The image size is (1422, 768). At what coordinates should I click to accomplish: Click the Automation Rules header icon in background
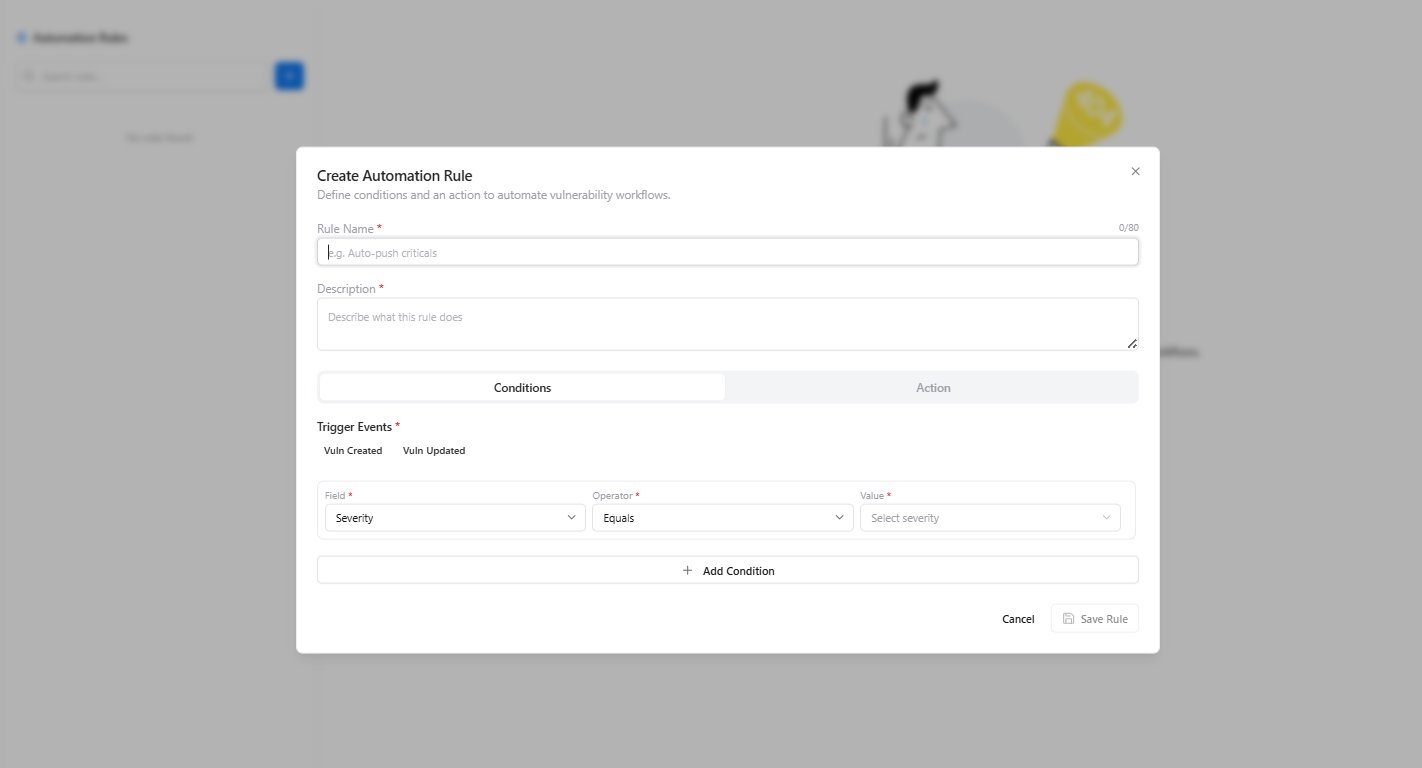[x=22, y=38]
